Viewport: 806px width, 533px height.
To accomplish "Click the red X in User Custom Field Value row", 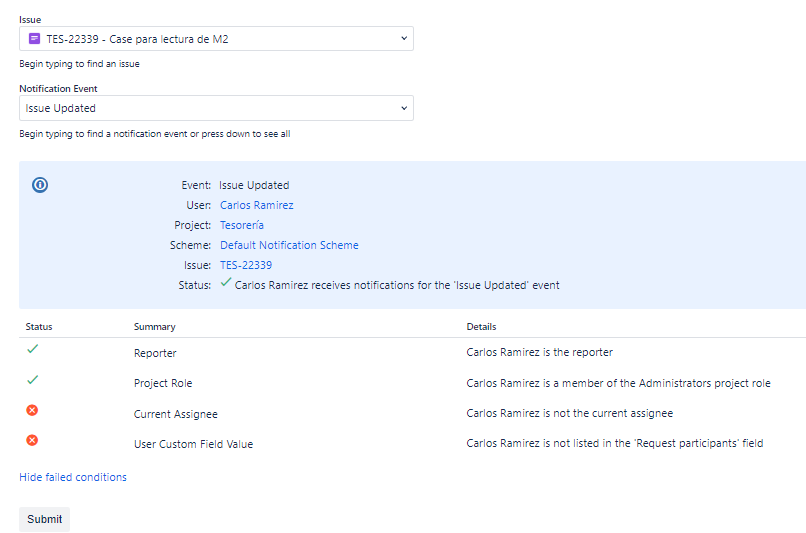I will 32,440.
